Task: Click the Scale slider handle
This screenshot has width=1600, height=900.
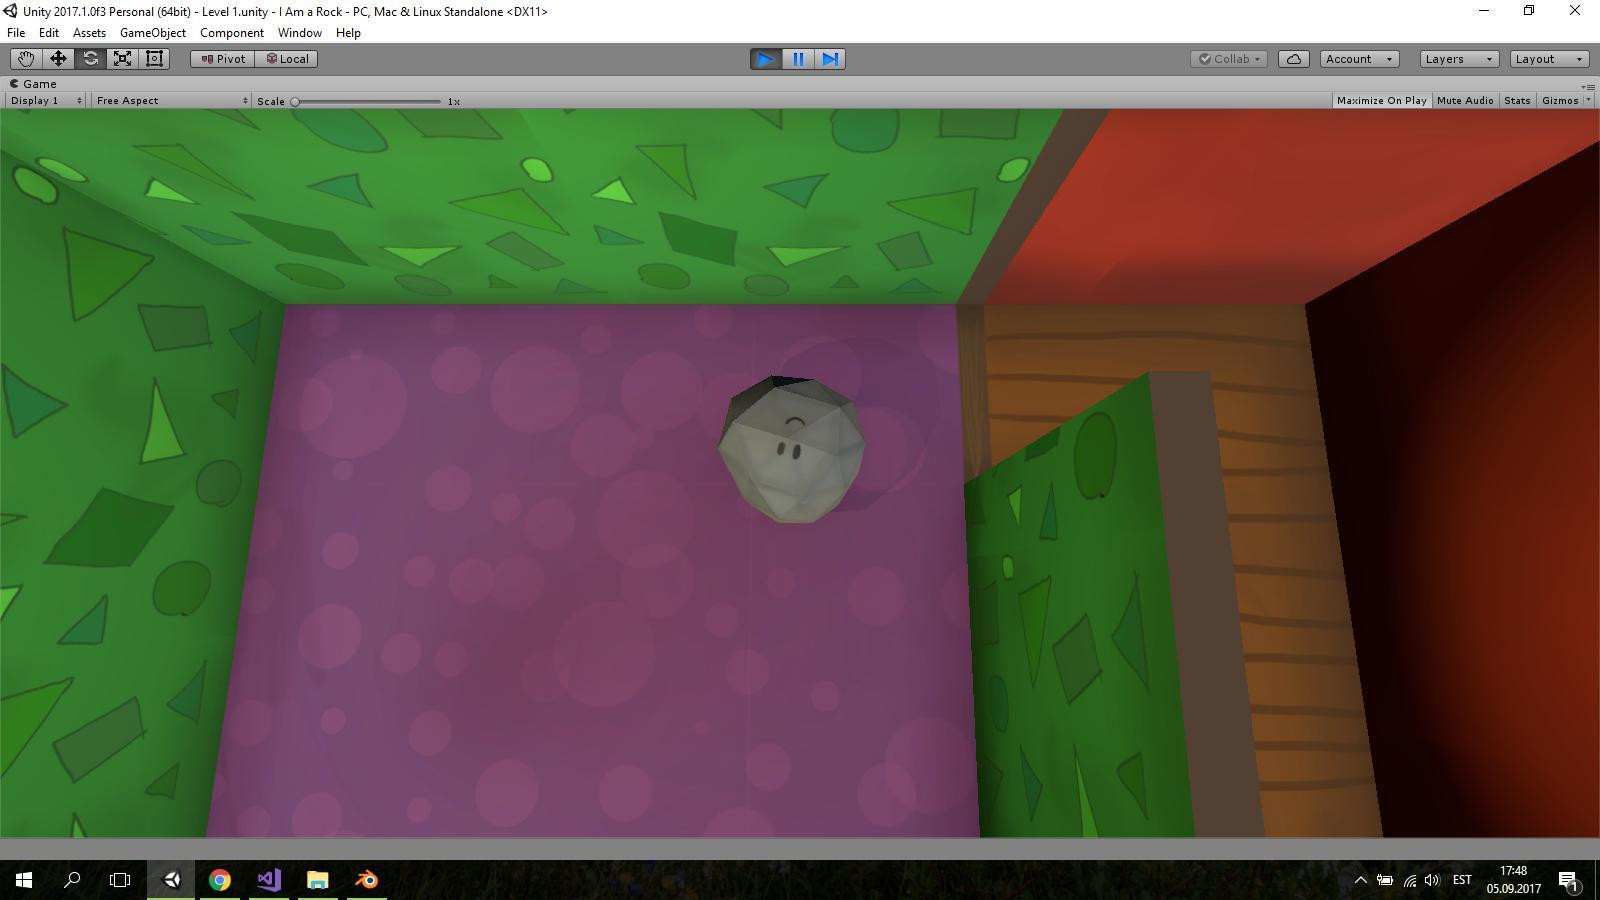Action: point(295,101)
